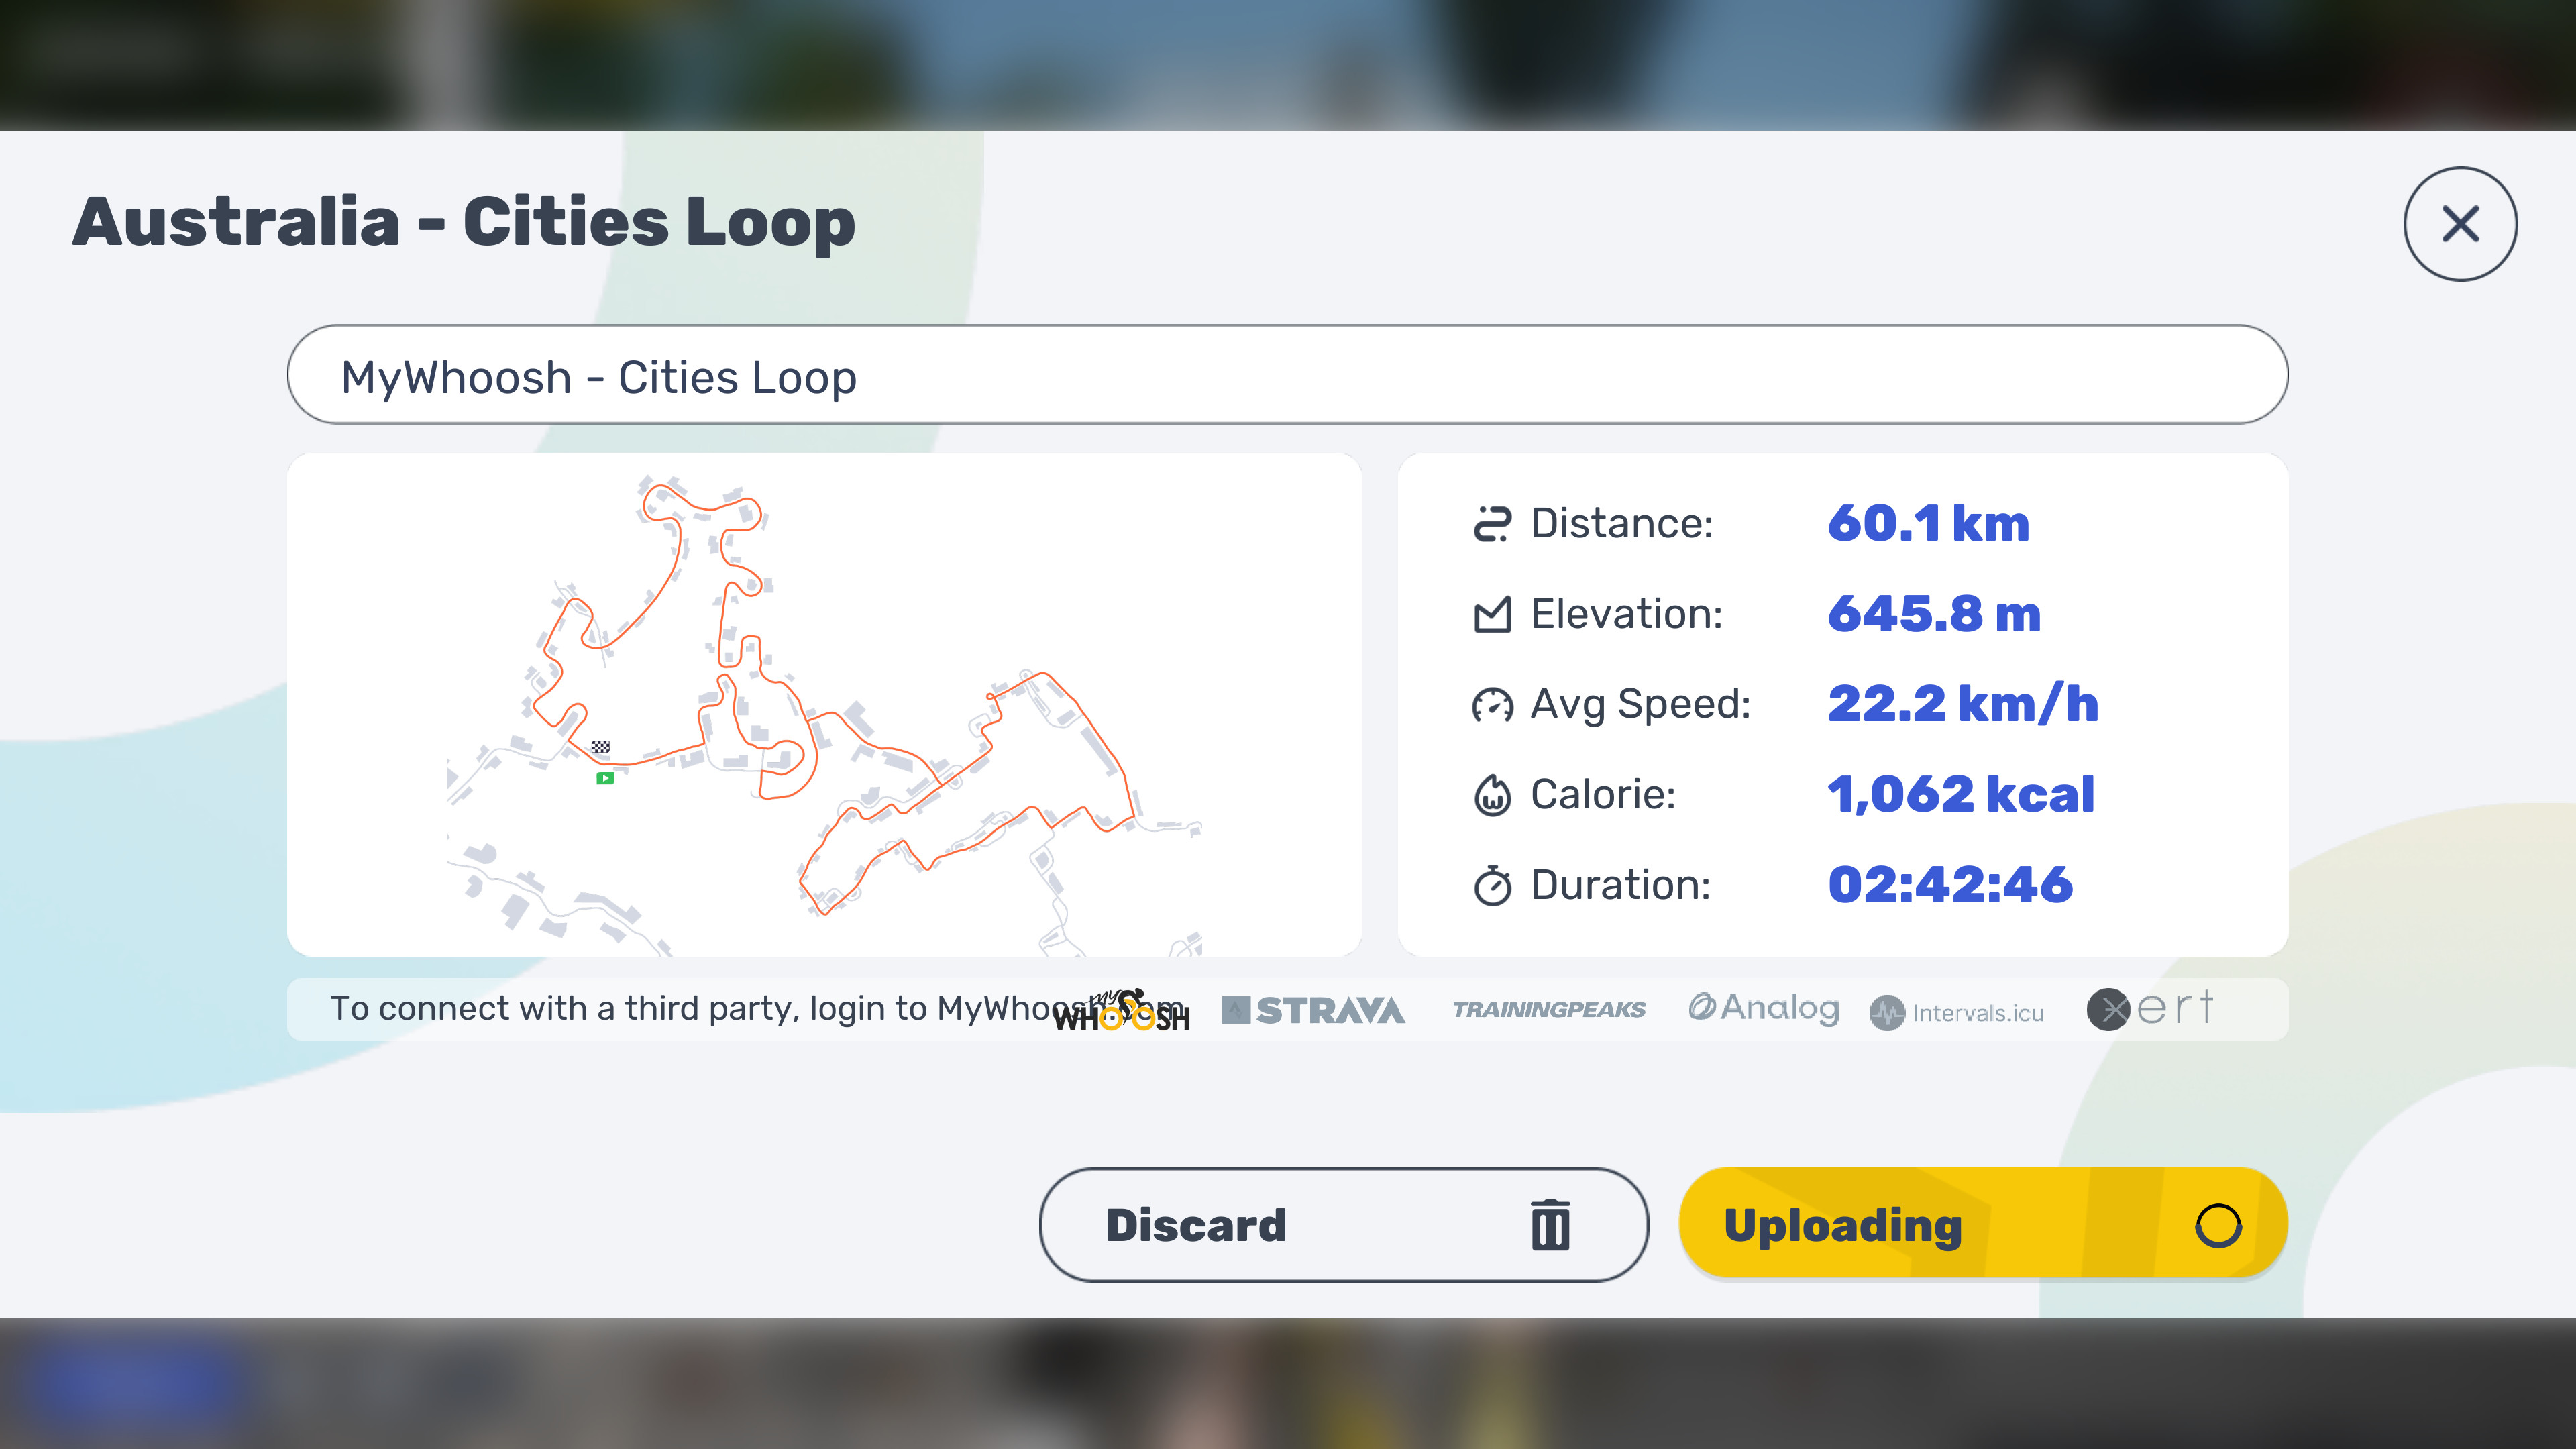The image size is (2576, 1449).
Task: Click the yellow Uploading button
Action: (x=1983, y=1224)
